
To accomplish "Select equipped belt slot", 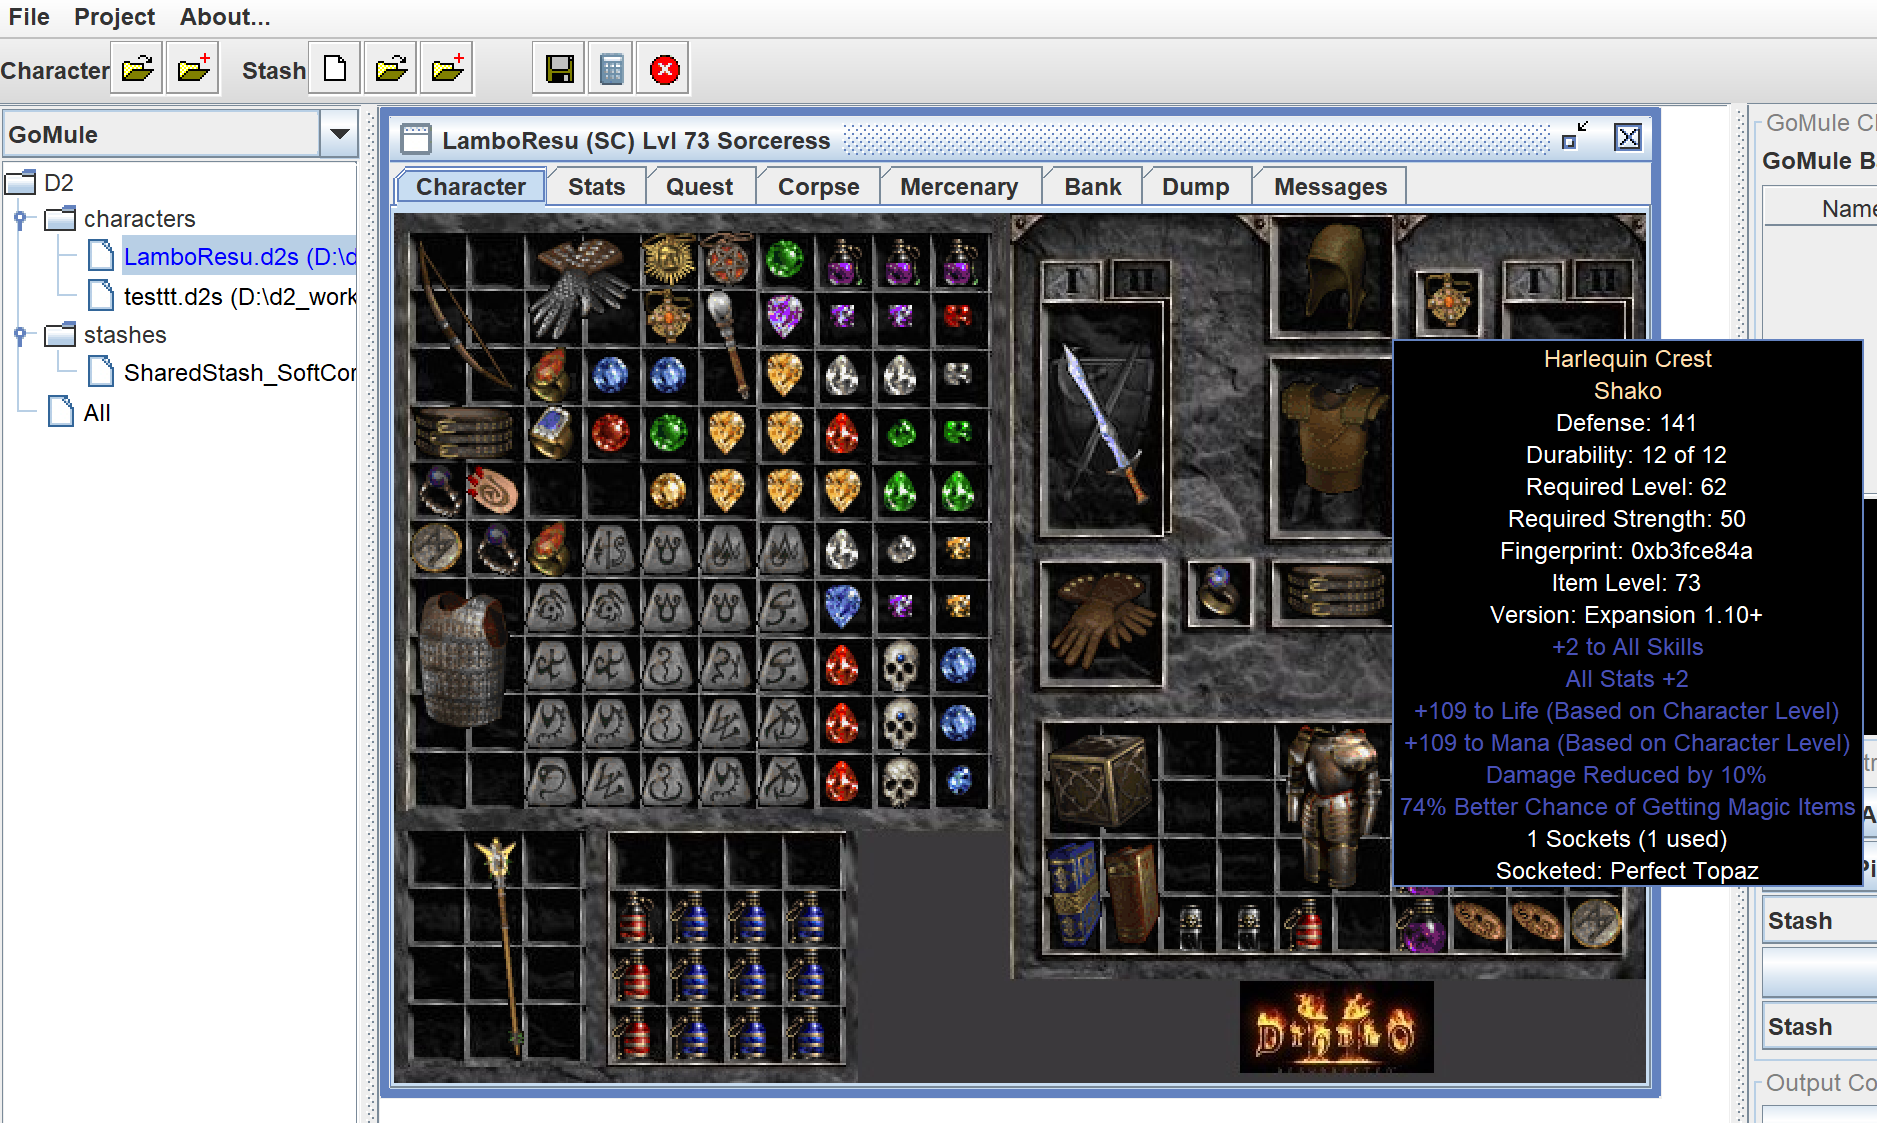I will (x=1332, y=593).
